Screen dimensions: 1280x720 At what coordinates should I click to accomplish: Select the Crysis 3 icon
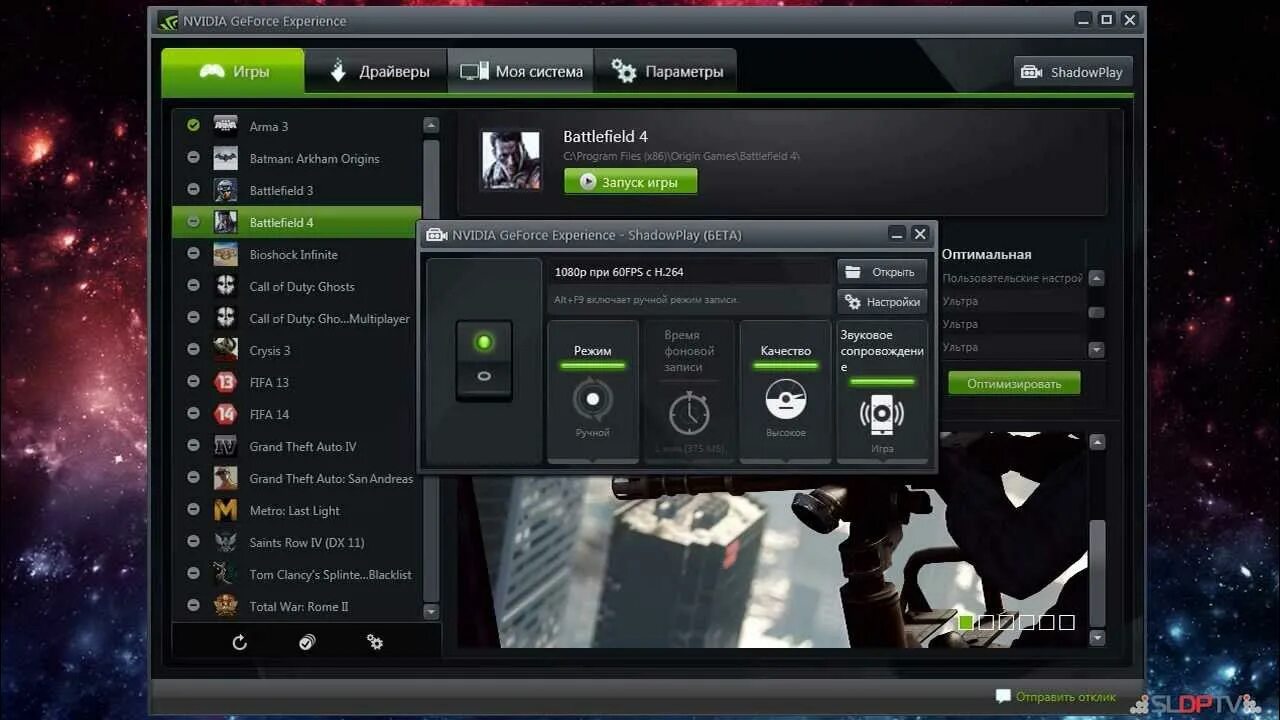coord(226,350)
